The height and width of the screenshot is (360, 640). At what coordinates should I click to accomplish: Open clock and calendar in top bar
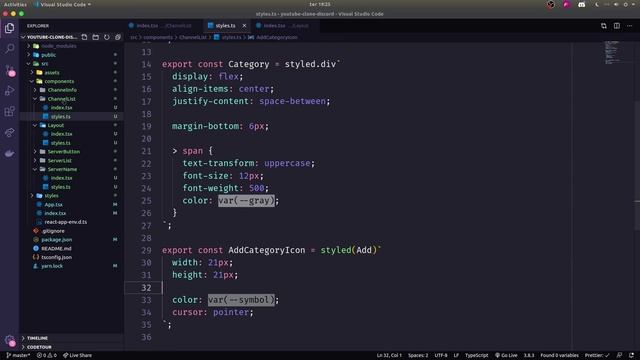(x=320, y=4)
